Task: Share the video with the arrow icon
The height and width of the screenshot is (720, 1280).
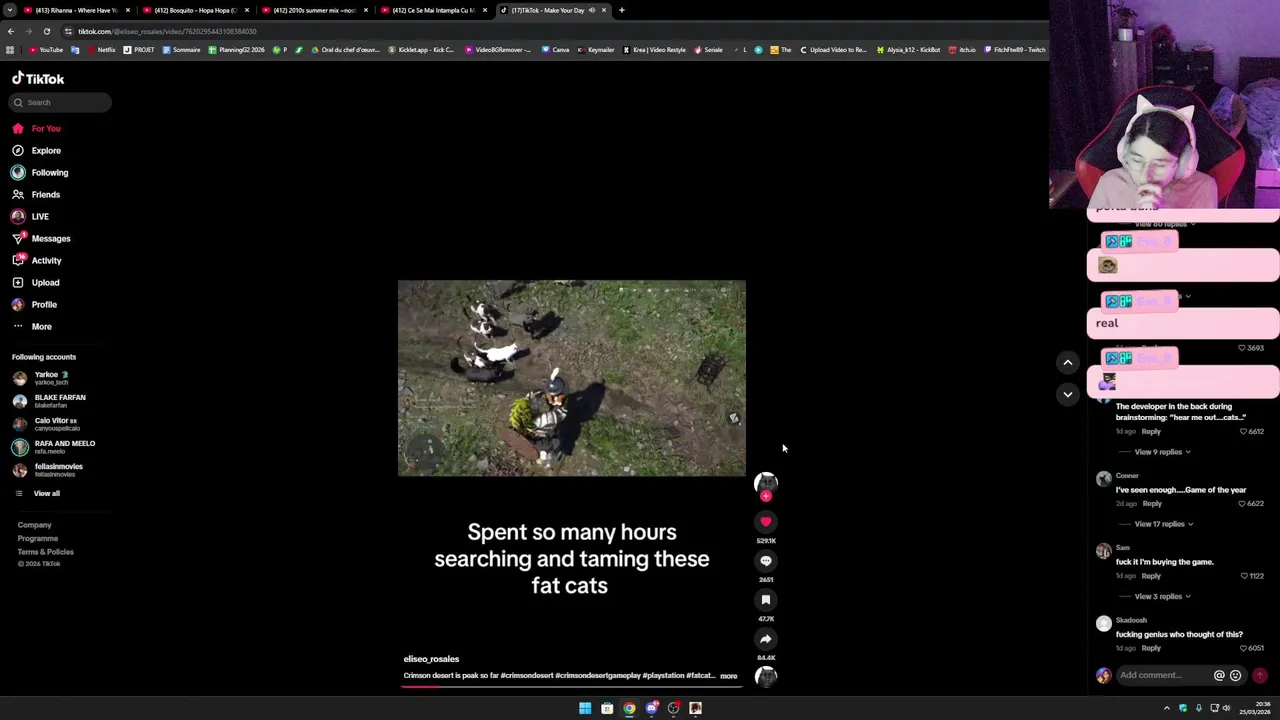Action: coord(766,639)
